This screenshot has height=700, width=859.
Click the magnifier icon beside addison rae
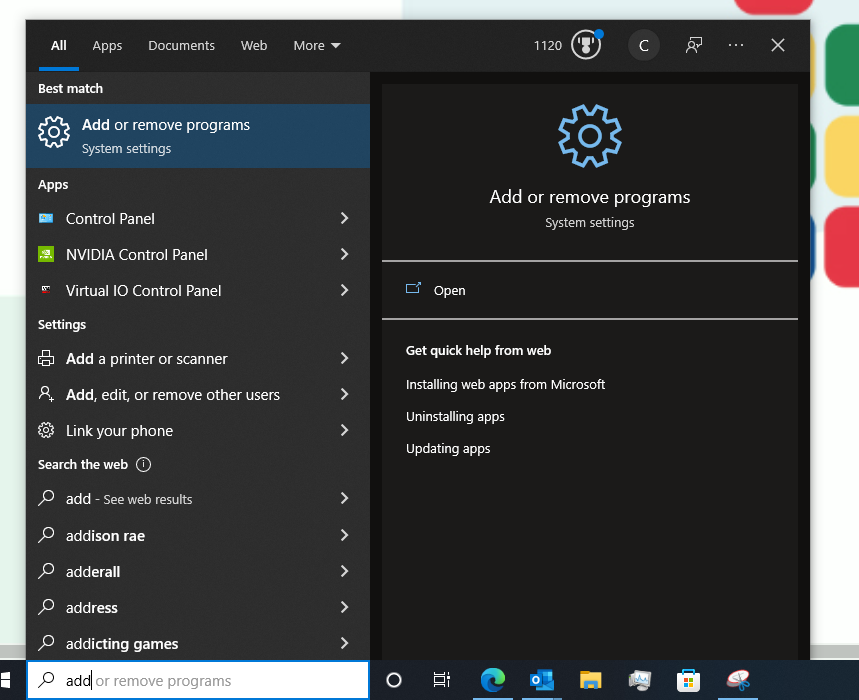point(46,535)
